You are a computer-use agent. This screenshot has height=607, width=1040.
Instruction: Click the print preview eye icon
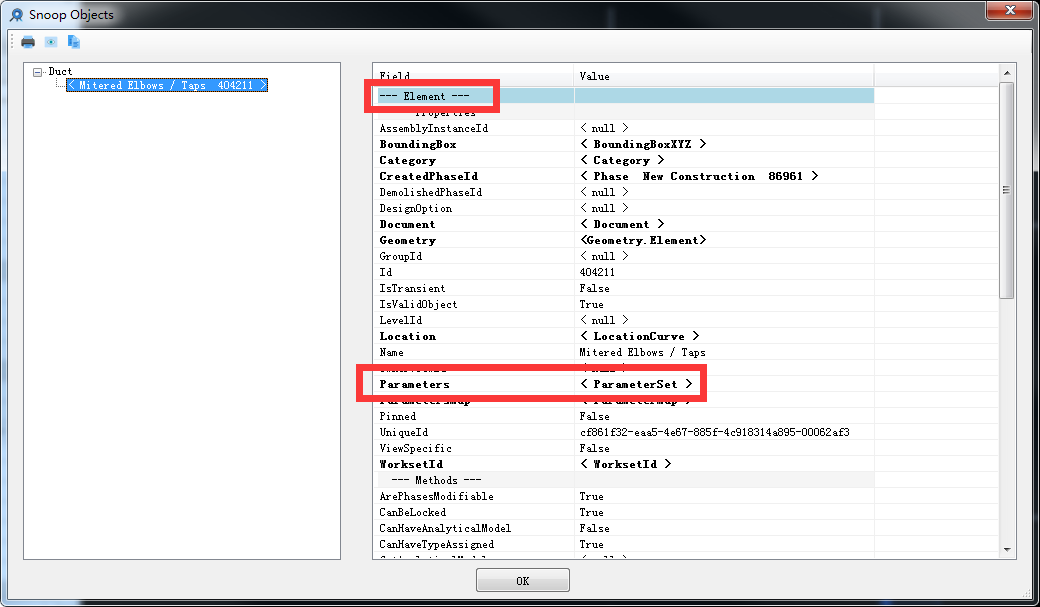pos(51,42)
